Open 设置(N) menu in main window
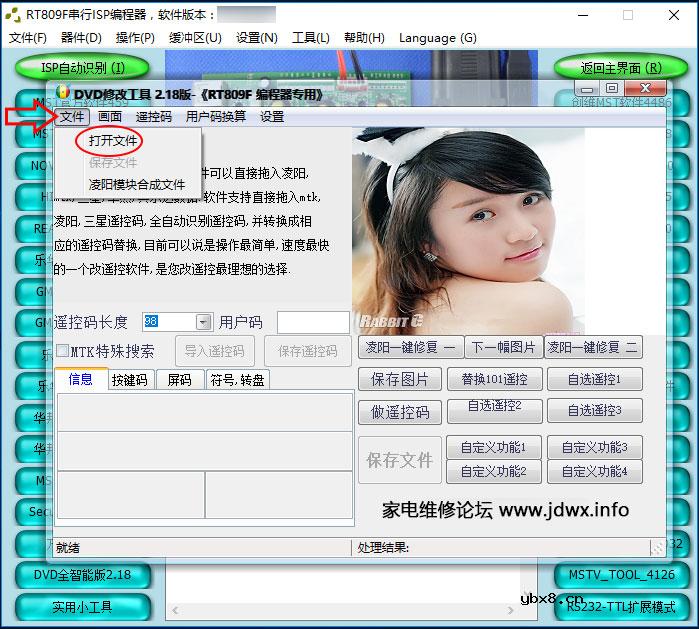Screen dimensions: 699x629 point(257,38)
